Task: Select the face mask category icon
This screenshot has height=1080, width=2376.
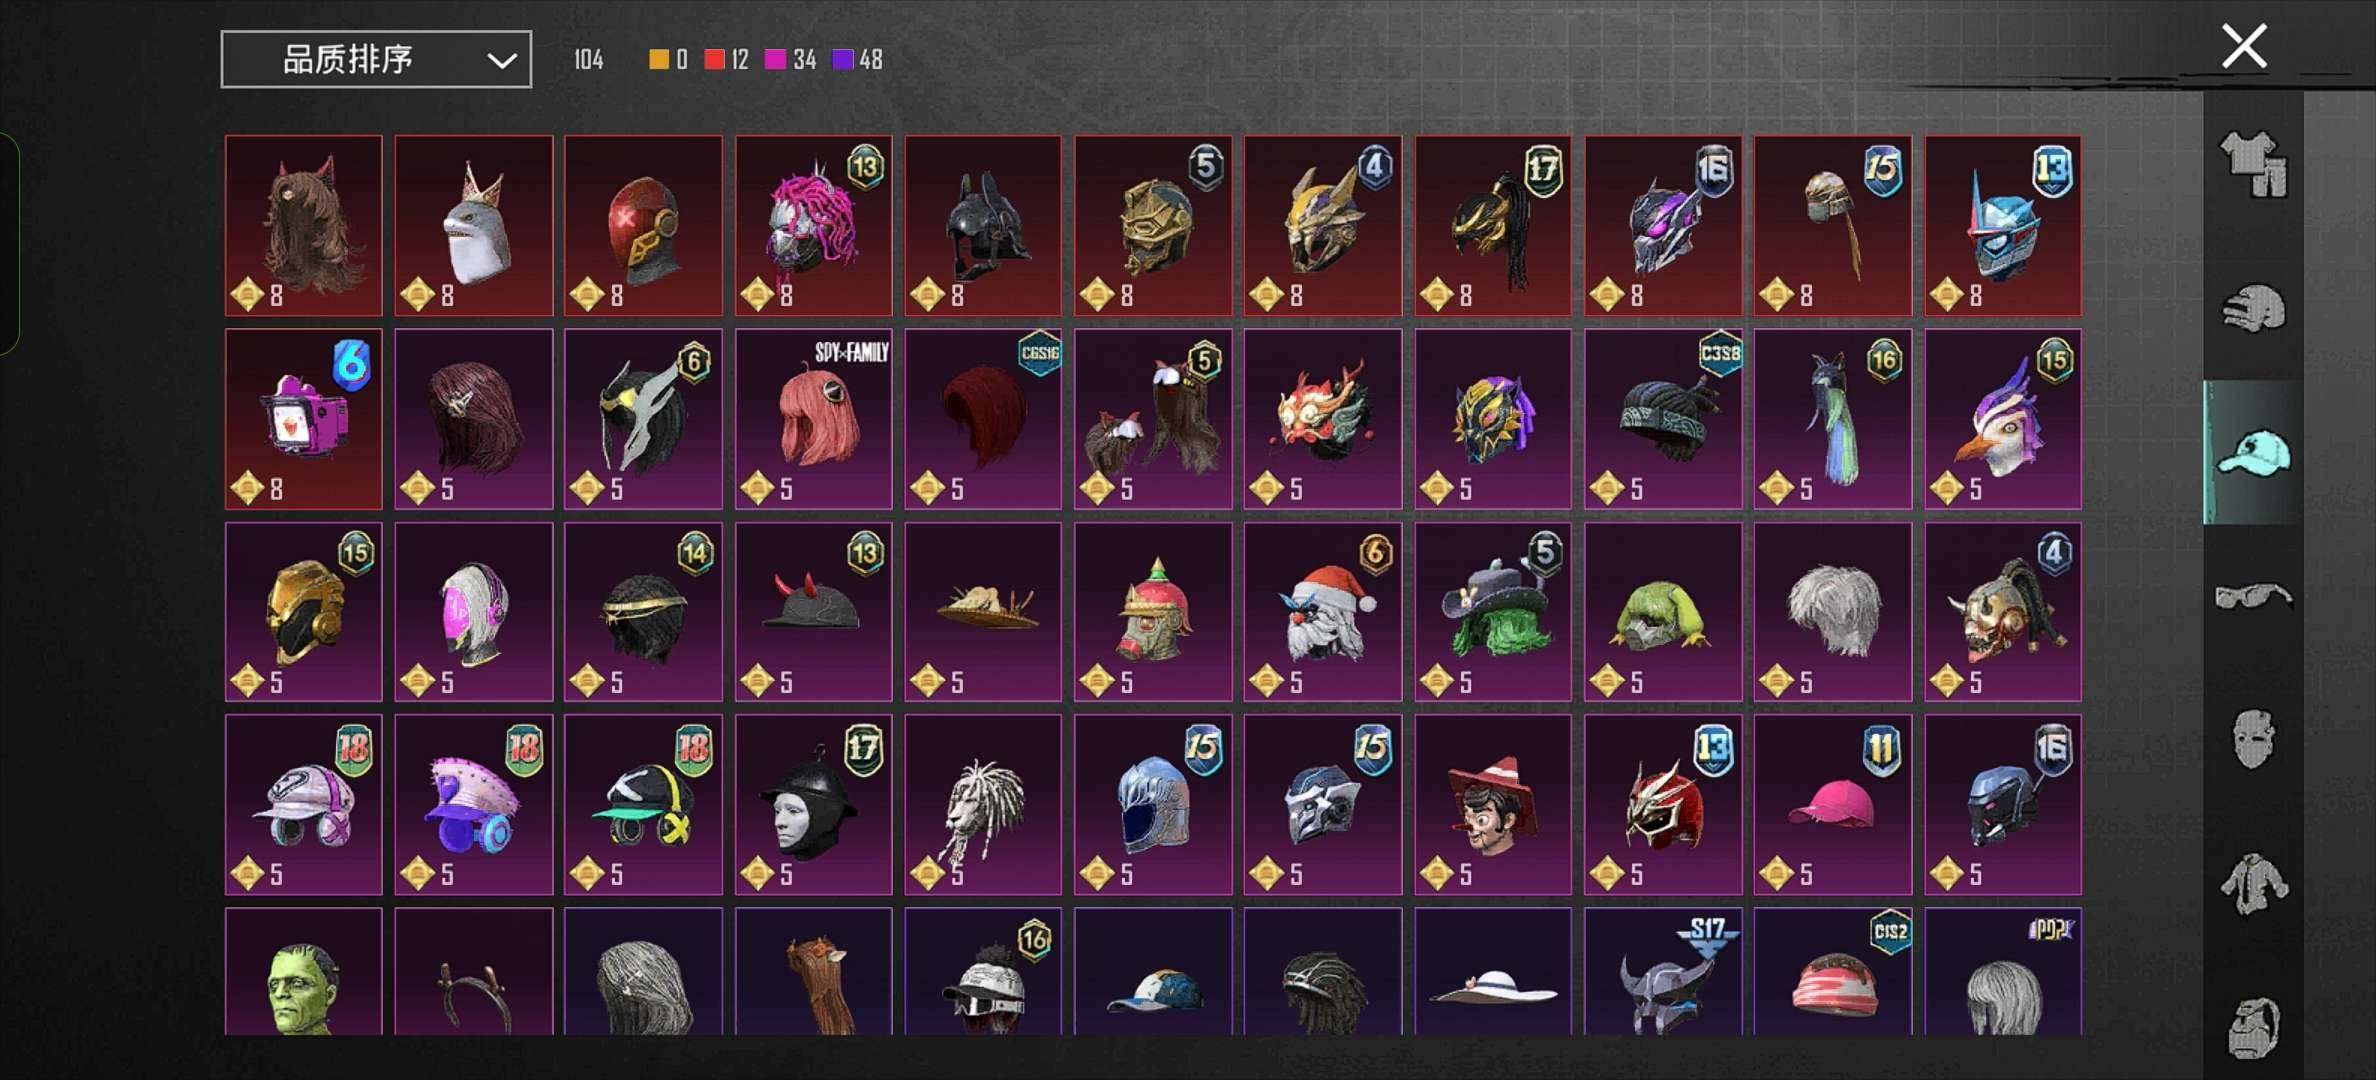Action: pos(2253,740)
